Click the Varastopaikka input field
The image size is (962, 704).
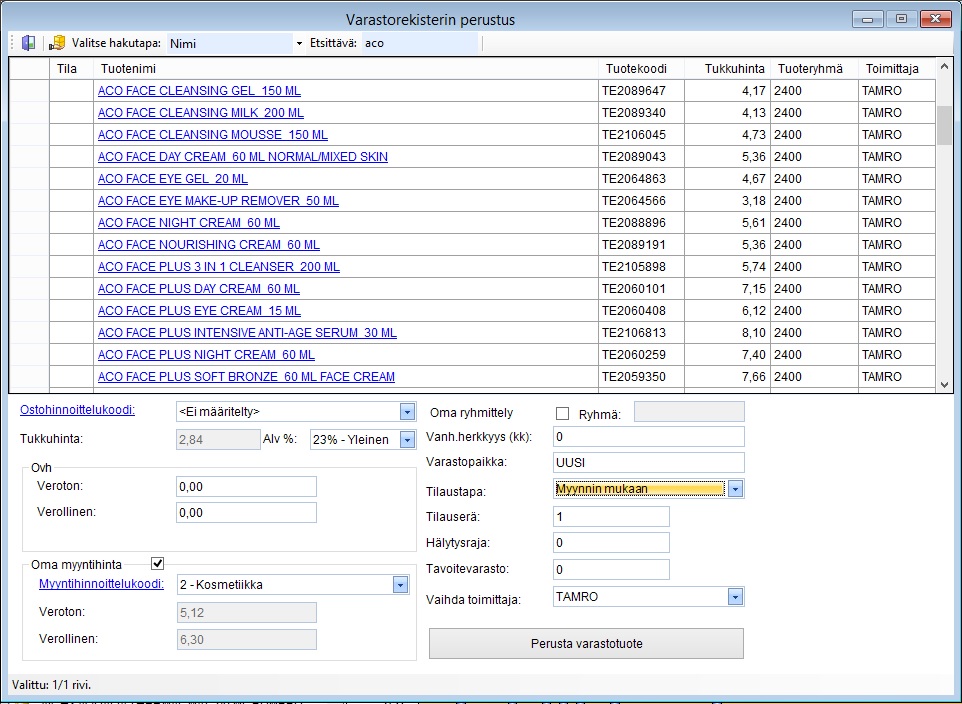648,462
